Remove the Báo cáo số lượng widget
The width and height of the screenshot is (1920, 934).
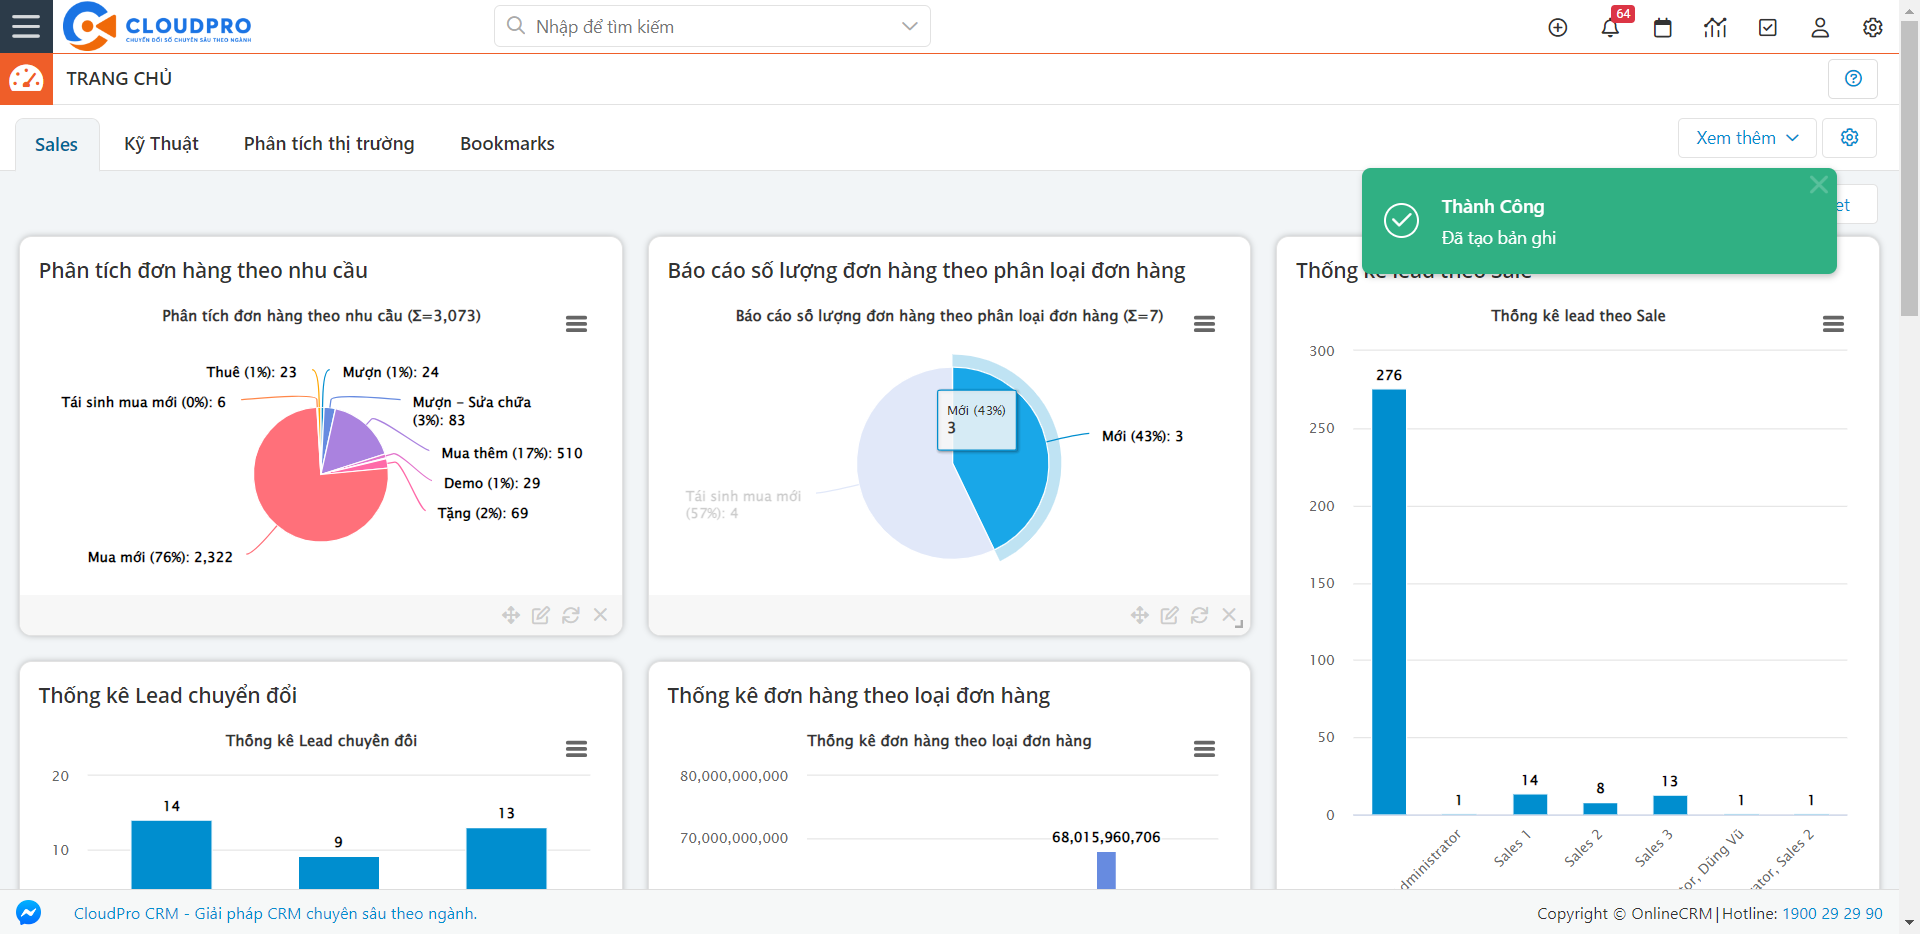pyautogui.click(x=1229, y=615)
